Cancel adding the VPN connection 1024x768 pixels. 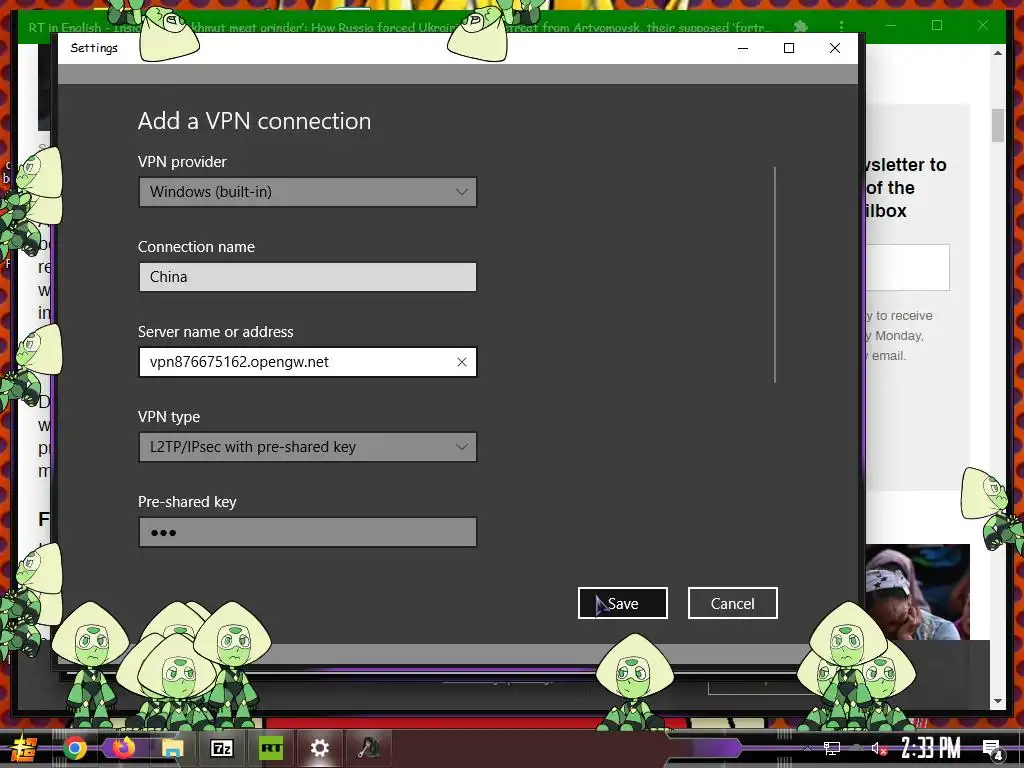coord(732,603)
